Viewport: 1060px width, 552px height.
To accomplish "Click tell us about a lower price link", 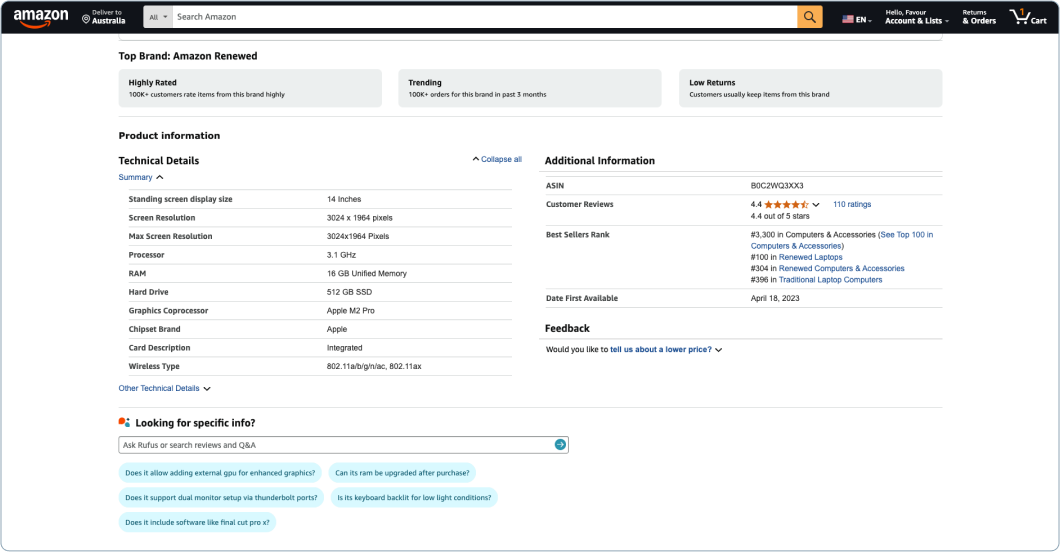I will tap(660, 350).
